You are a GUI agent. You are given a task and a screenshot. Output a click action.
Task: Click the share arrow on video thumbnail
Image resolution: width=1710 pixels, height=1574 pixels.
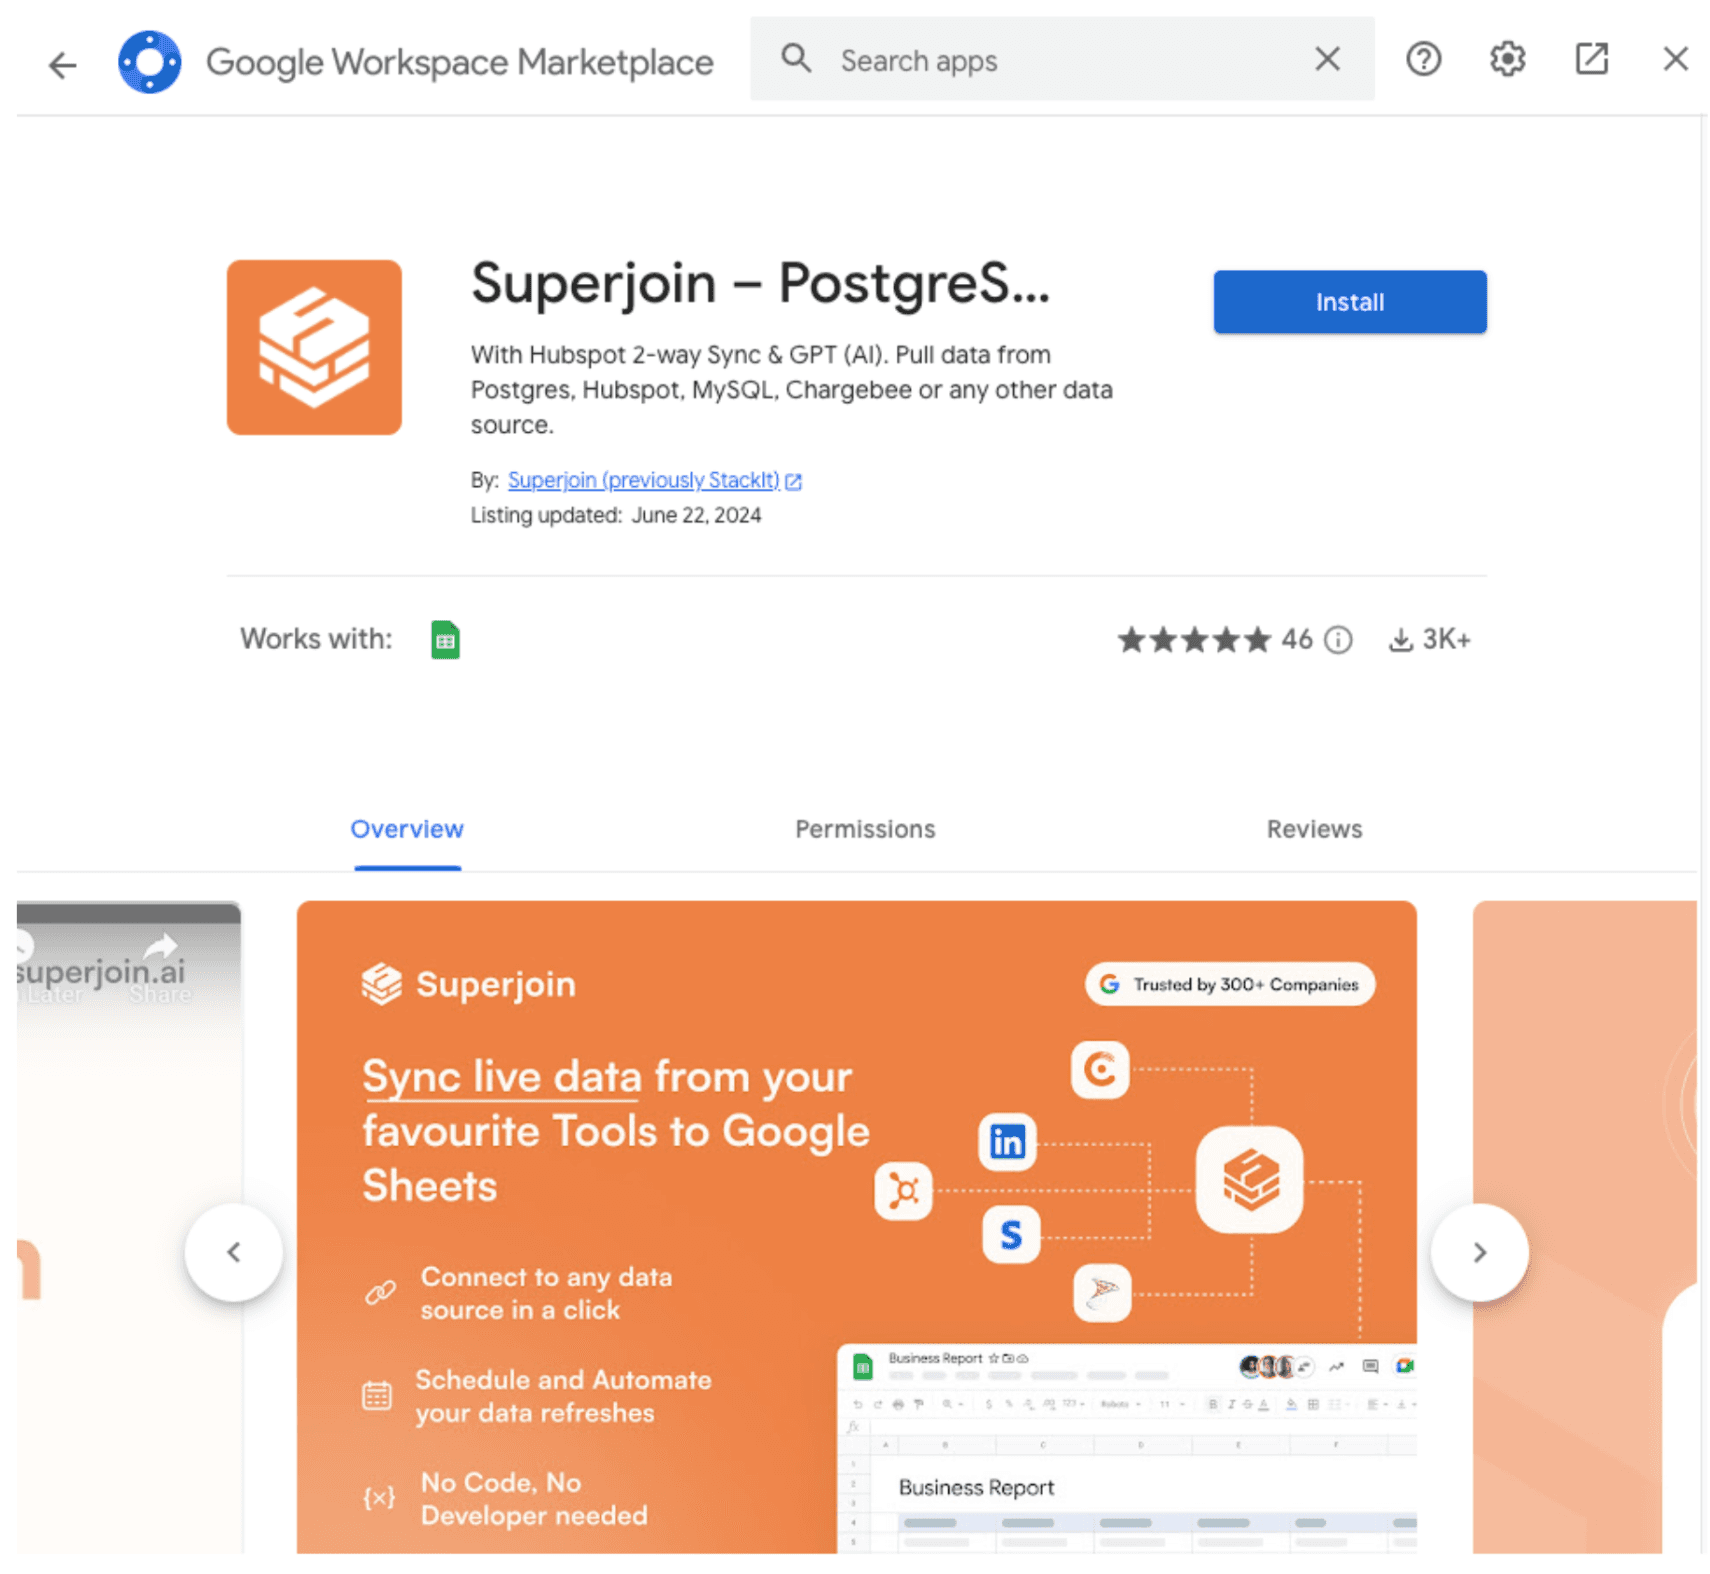[160, 945]
